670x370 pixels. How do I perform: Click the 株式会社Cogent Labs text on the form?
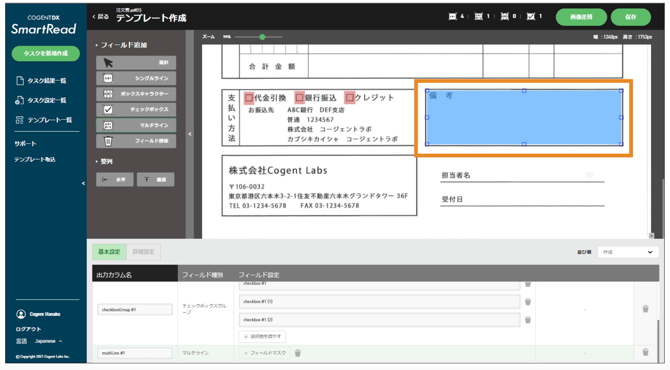[278, 170]
